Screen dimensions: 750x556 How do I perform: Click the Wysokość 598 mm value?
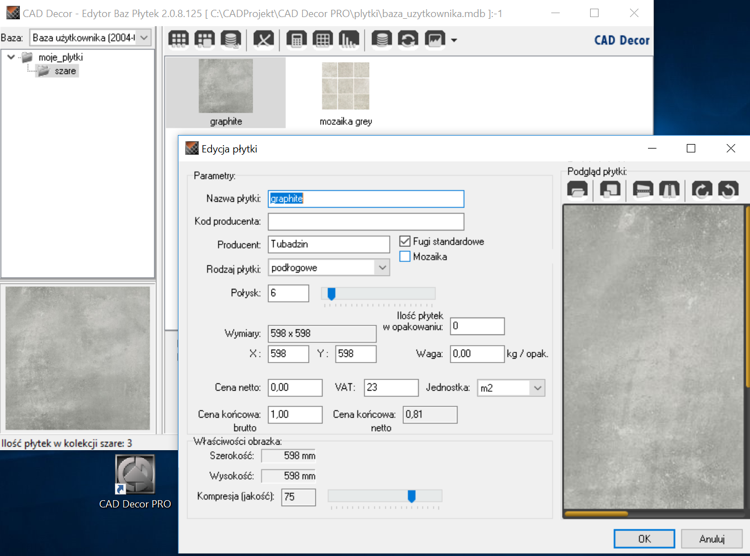click(288, 476)
